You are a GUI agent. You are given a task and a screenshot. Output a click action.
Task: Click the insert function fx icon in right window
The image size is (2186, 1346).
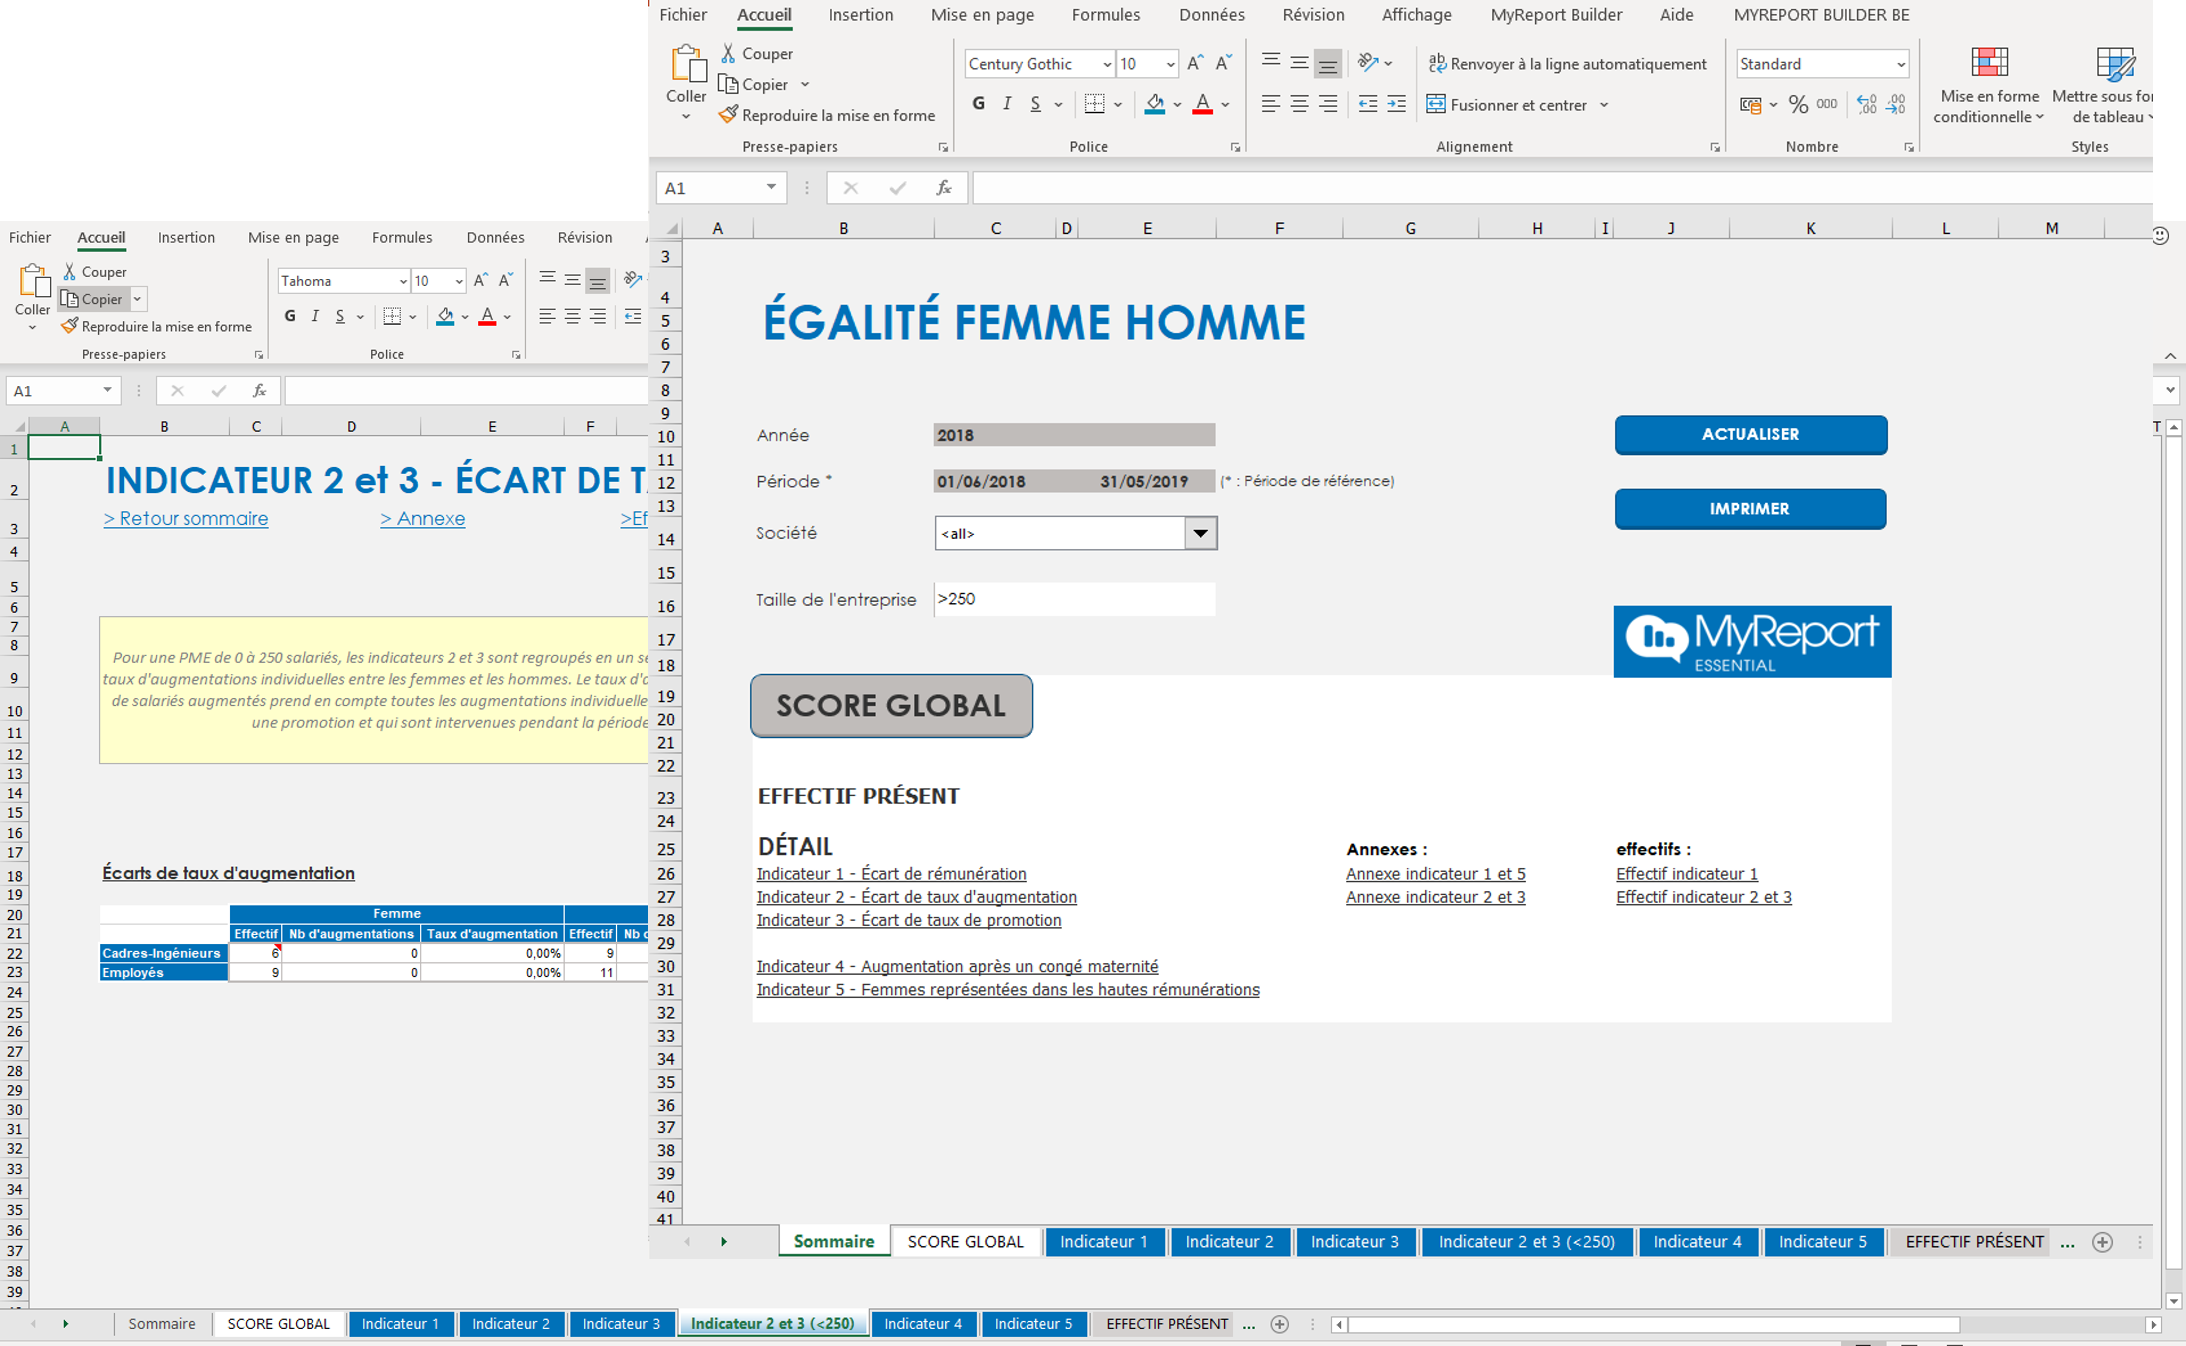(x=943, y=188)
